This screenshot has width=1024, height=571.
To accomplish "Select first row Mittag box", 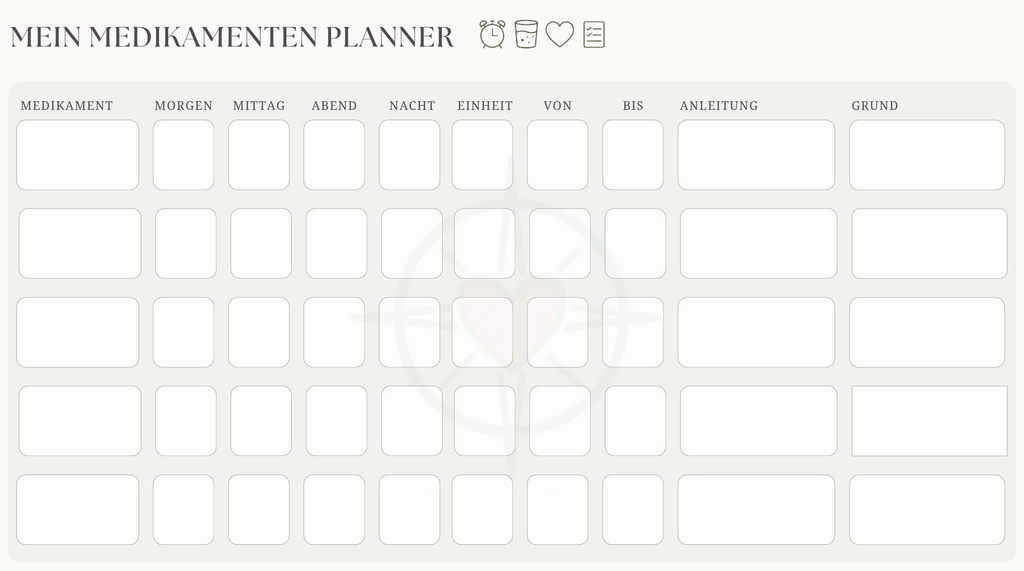I will tap(259, 155).
